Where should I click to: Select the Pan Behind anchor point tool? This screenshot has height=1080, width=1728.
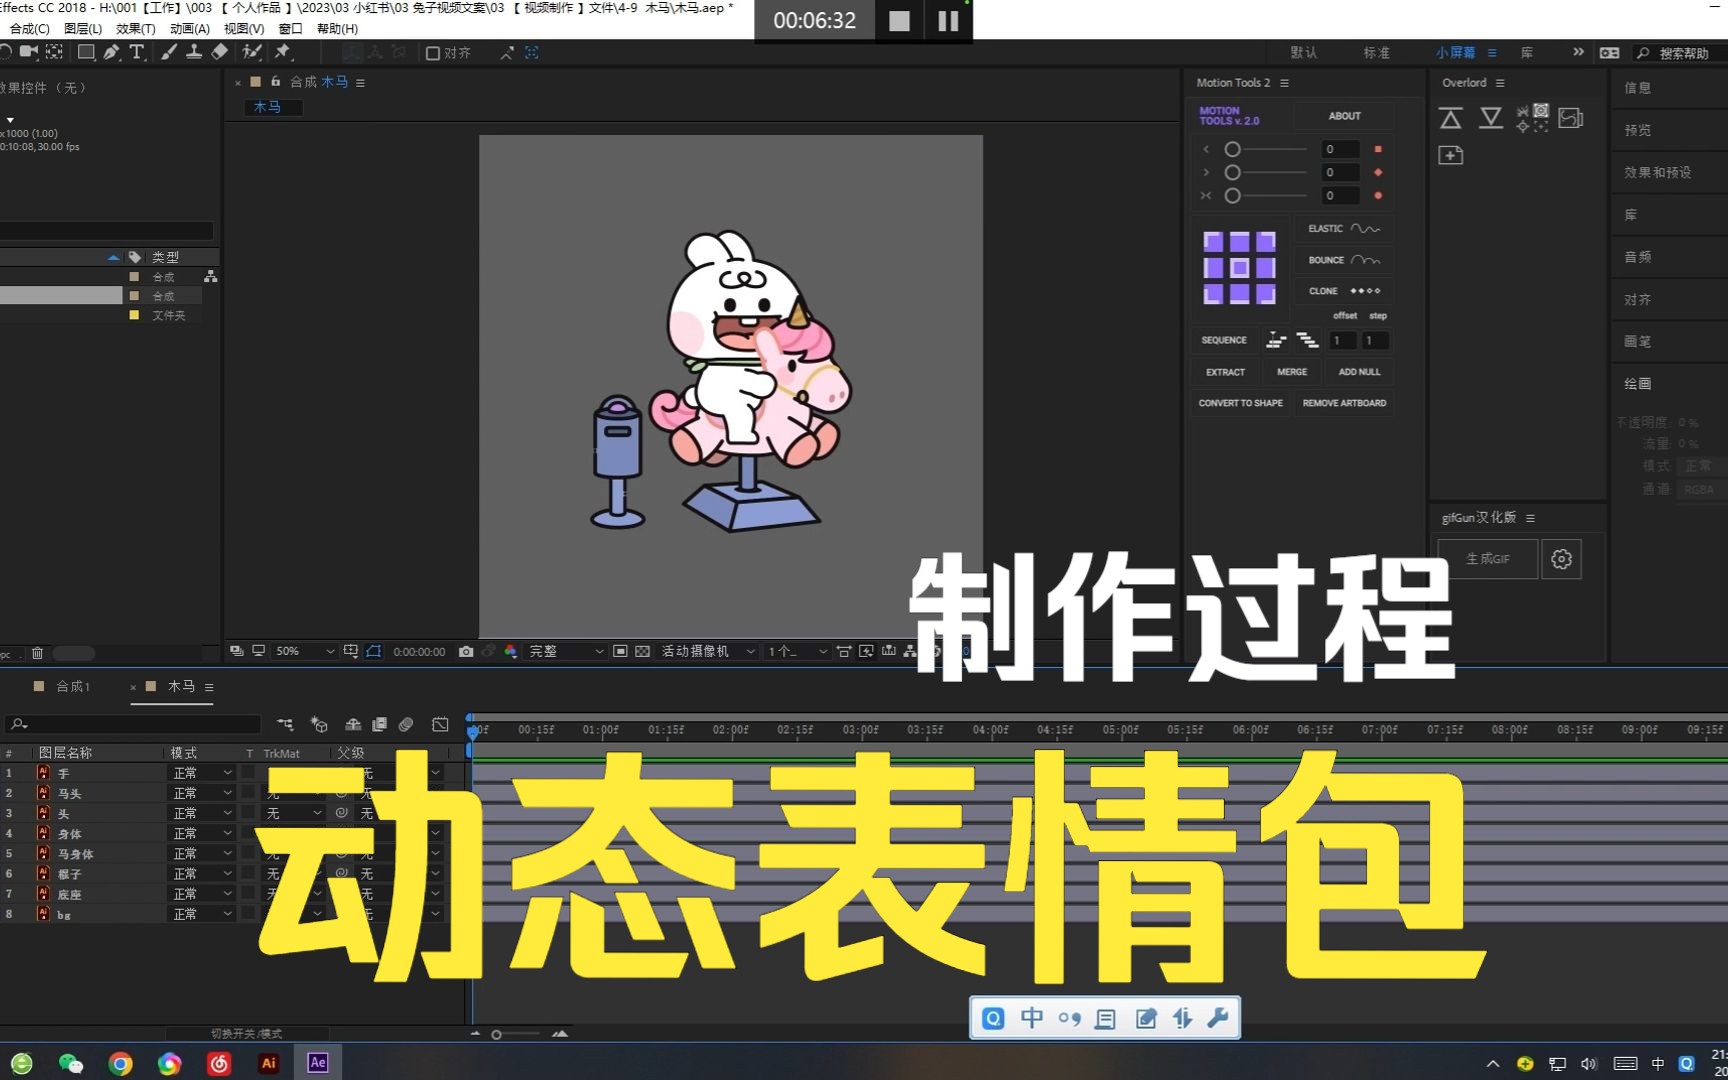54,52
